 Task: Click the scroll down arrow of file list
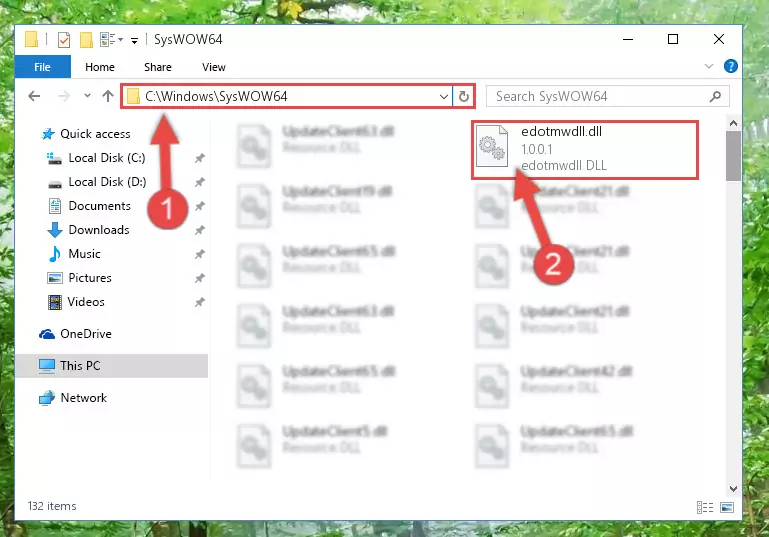733,488
